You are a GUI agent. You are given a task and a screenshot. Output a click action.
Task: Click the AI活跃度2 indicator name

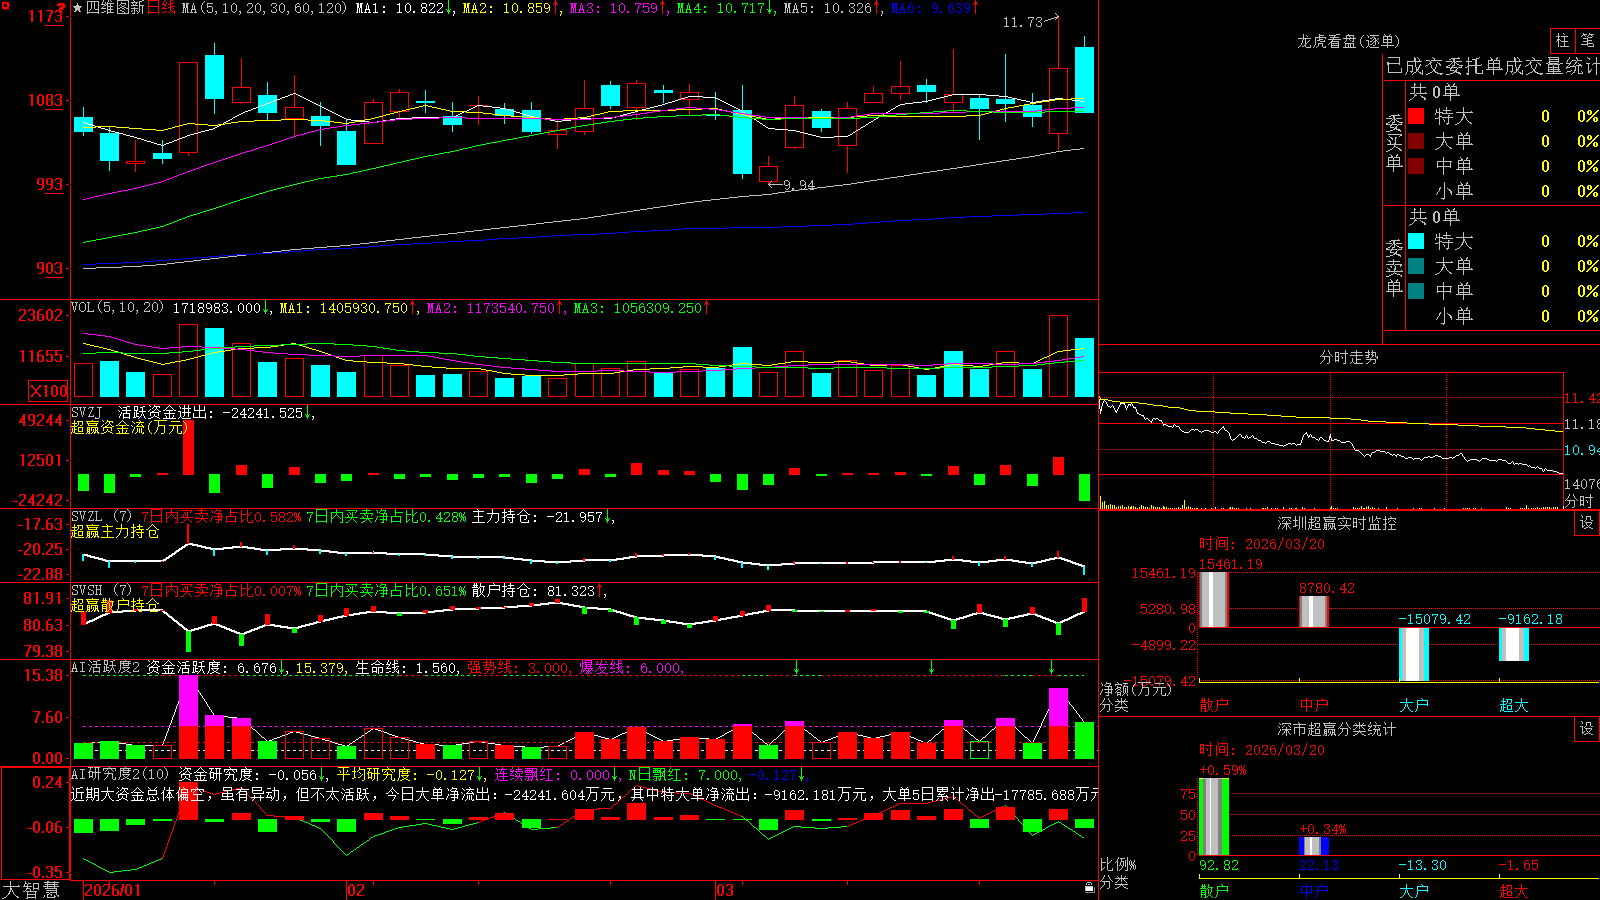106,668
